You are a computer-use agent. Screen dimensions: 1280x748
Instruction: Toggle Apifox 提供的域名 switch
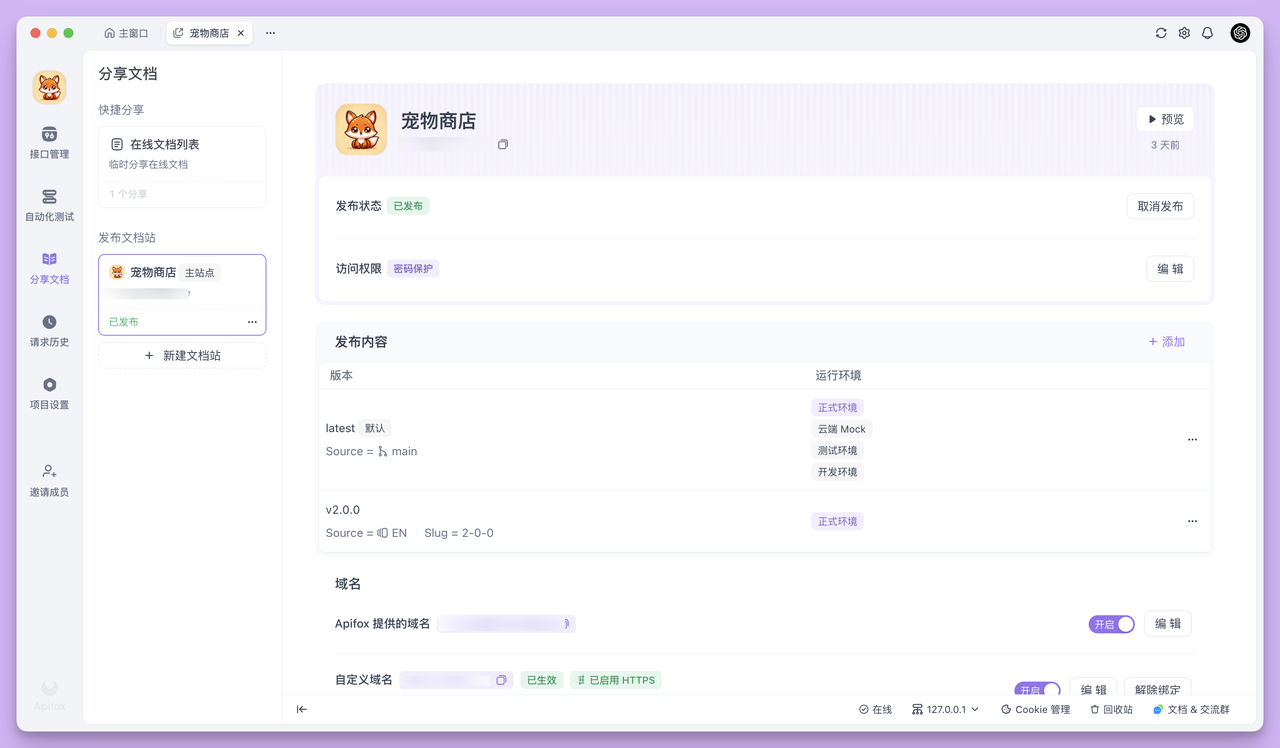coord(1112,624)
